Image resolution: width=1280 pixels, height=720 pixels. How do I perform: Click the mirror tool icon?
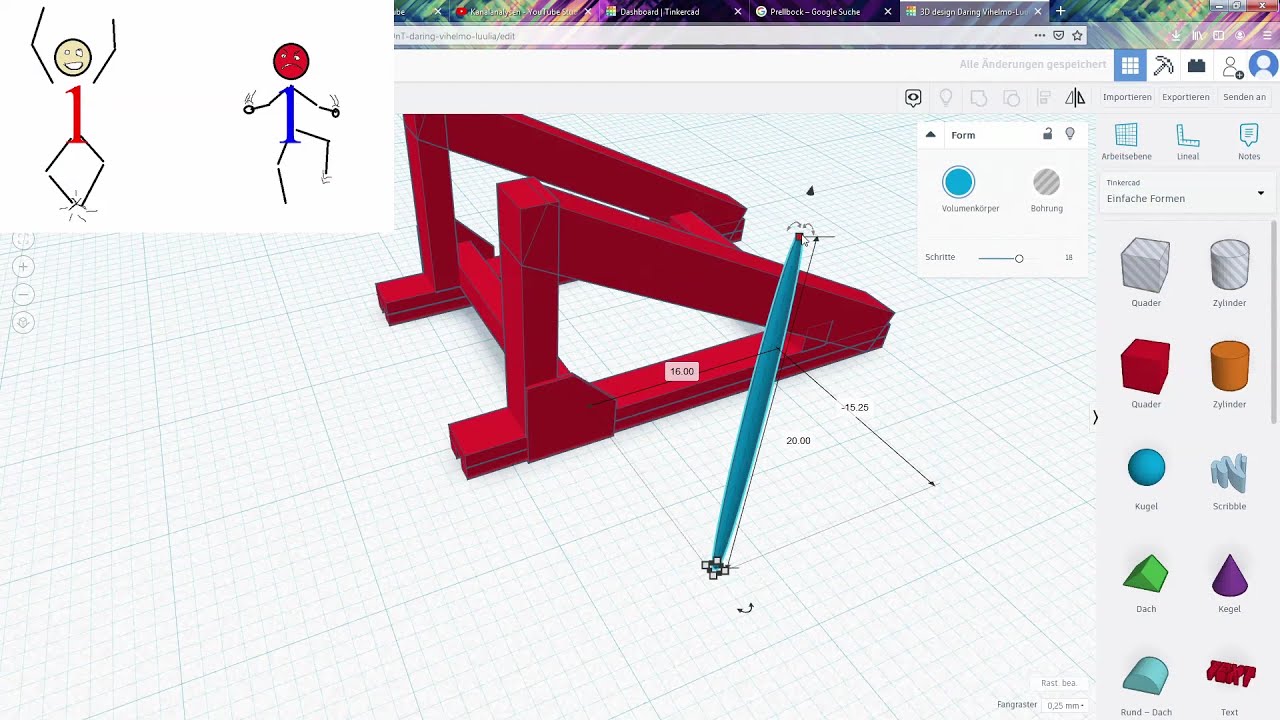tap(1075, 97)
